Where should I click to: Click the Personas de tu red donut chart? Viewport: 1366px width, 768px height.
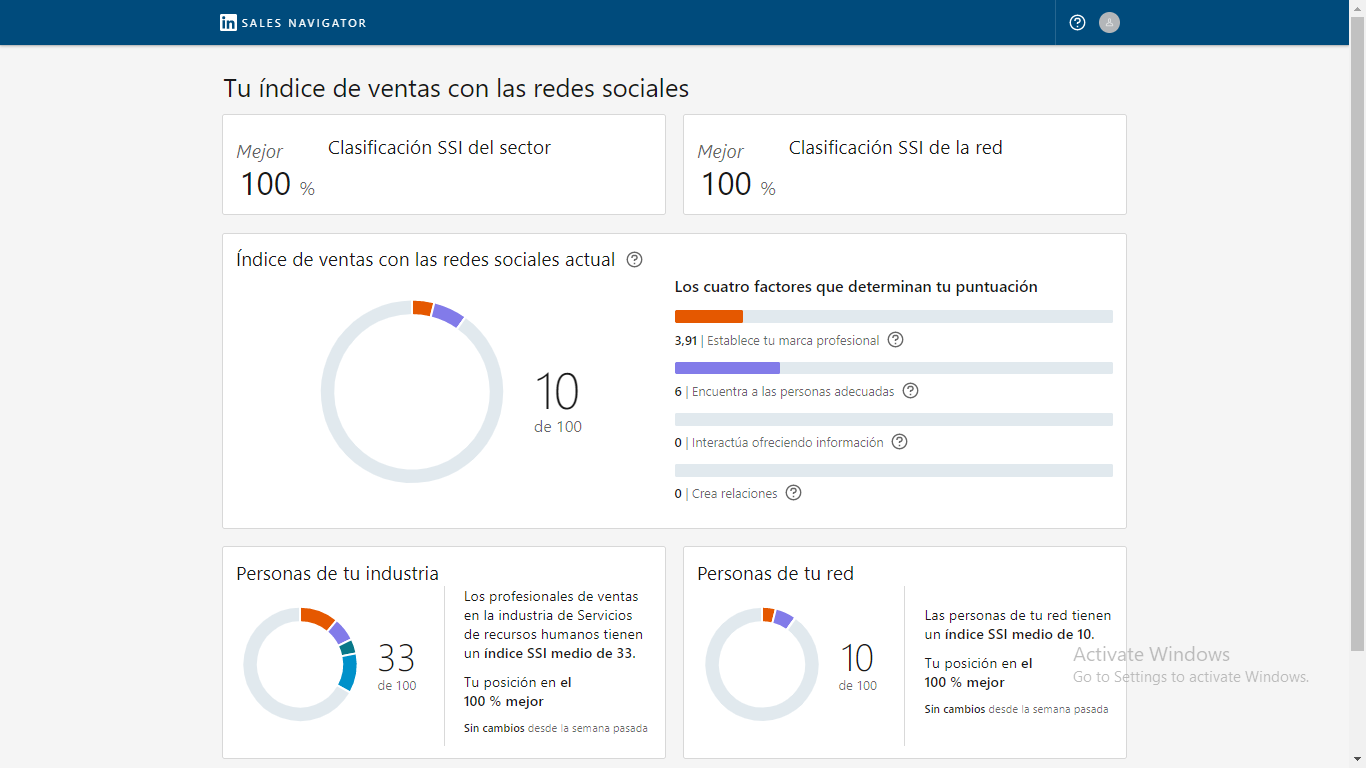click(762, 664)
